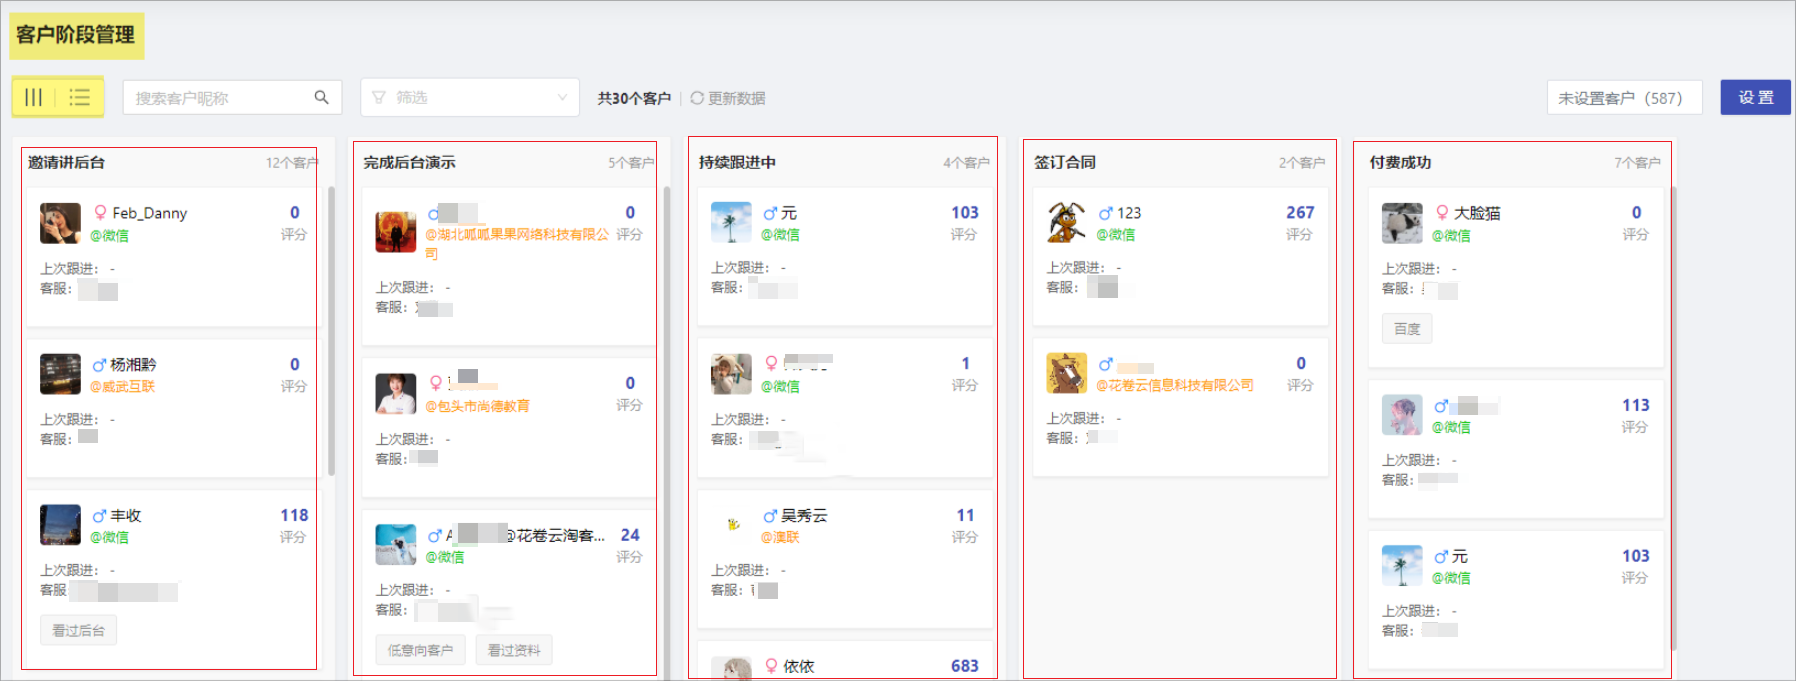Open the avatar on the 湖北呱呱果果网络科技 card
The image size is (1796, 681).
[x=395, y=232]
